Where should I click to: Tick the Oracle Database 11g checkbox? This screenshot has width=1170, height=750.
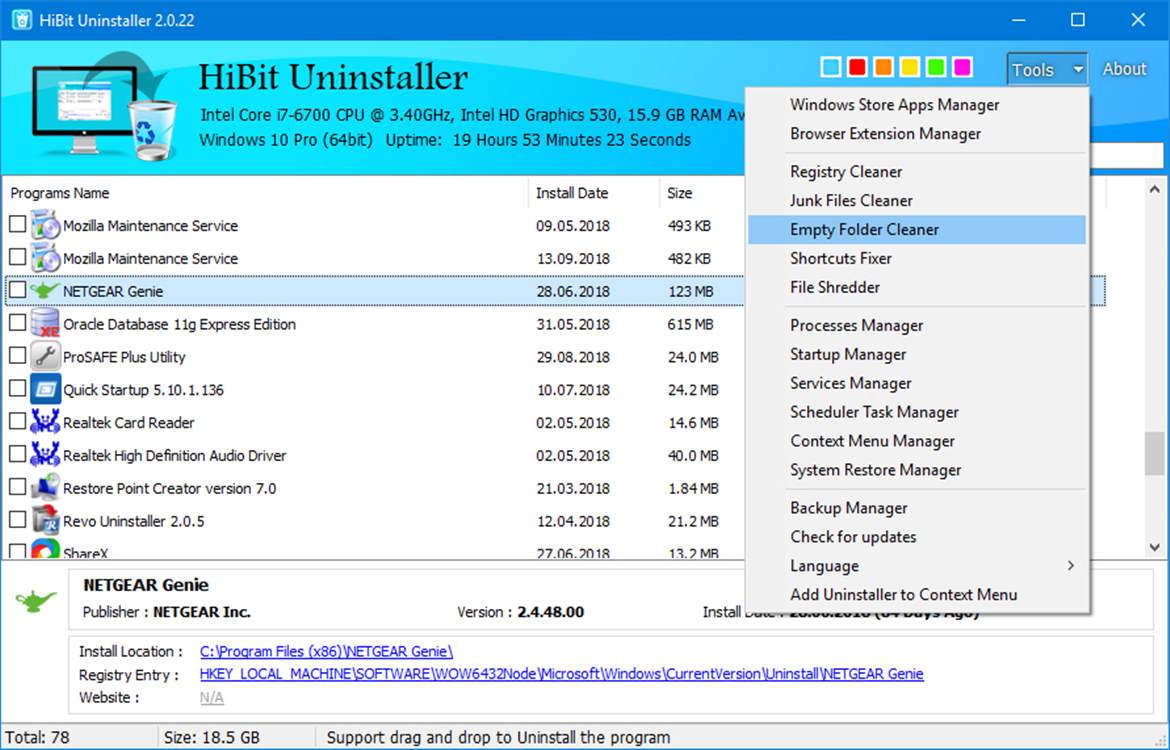[x=17, y=322]
